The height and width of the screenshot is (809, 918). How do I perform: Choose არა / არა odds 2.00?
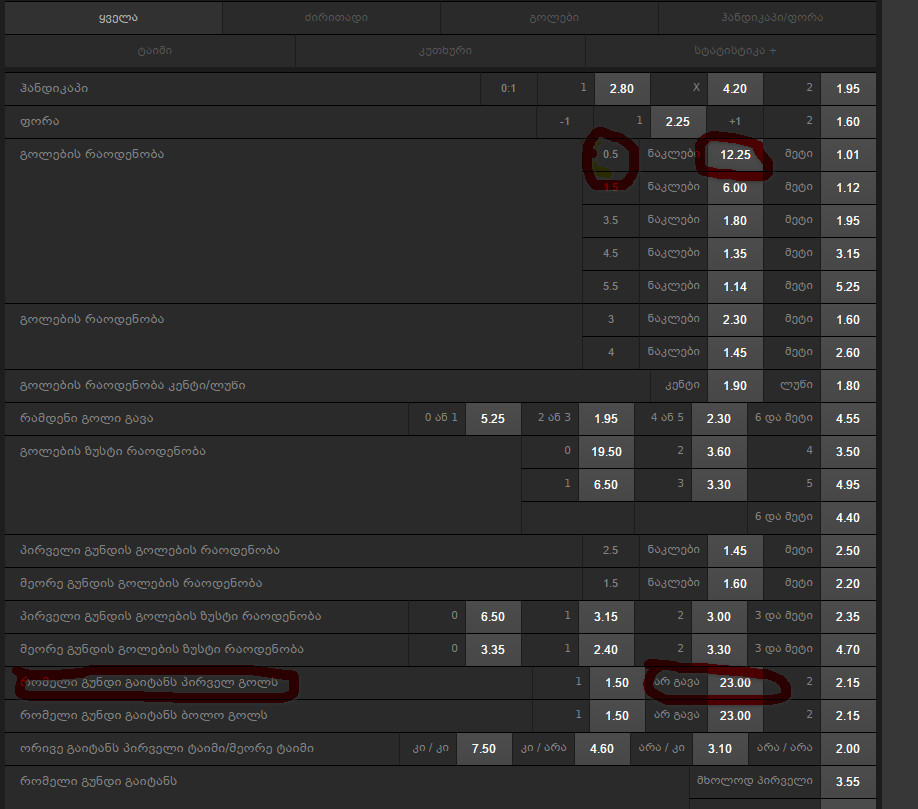pos(848,748)
